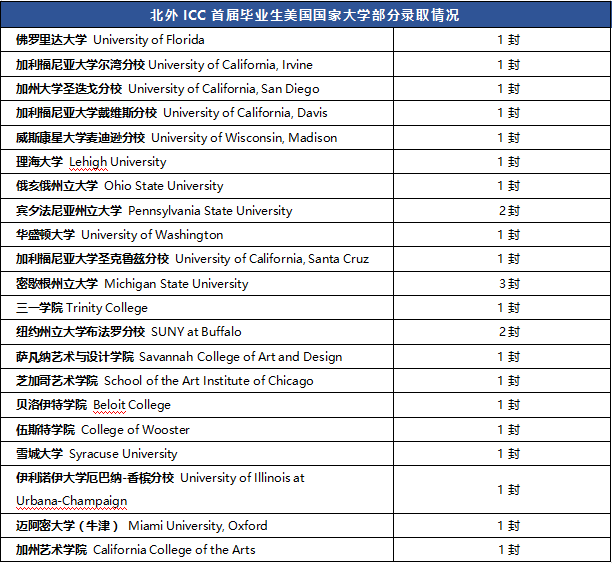Select the University of Florida cell
The height and width of the screenshot is (563, 612).
[x=197, y=39]
